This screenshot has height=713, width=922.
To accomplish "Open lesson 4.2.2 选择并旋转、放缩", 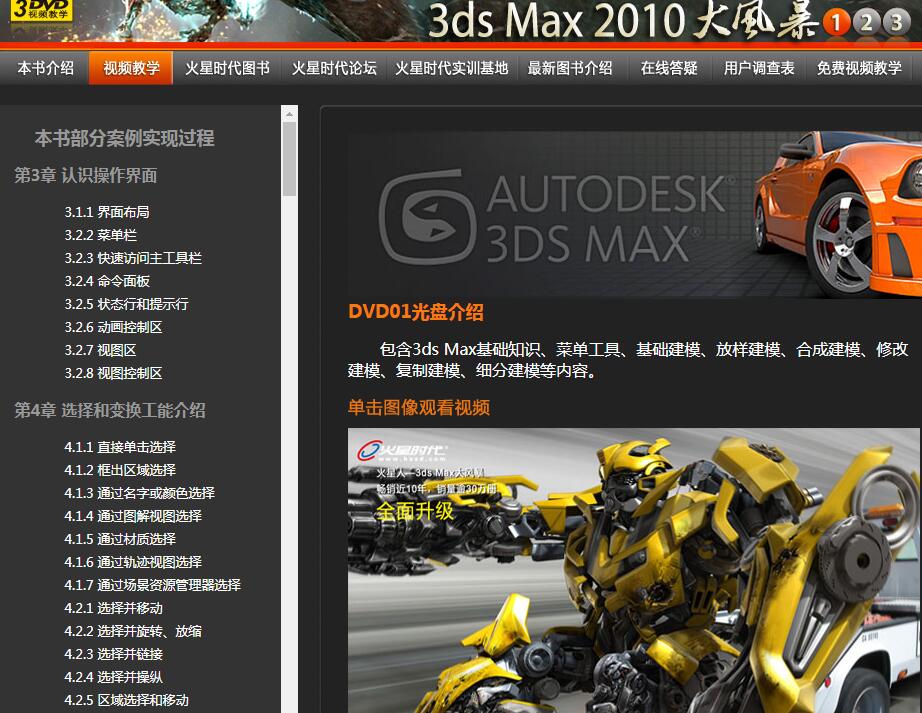I will [133, 631].
